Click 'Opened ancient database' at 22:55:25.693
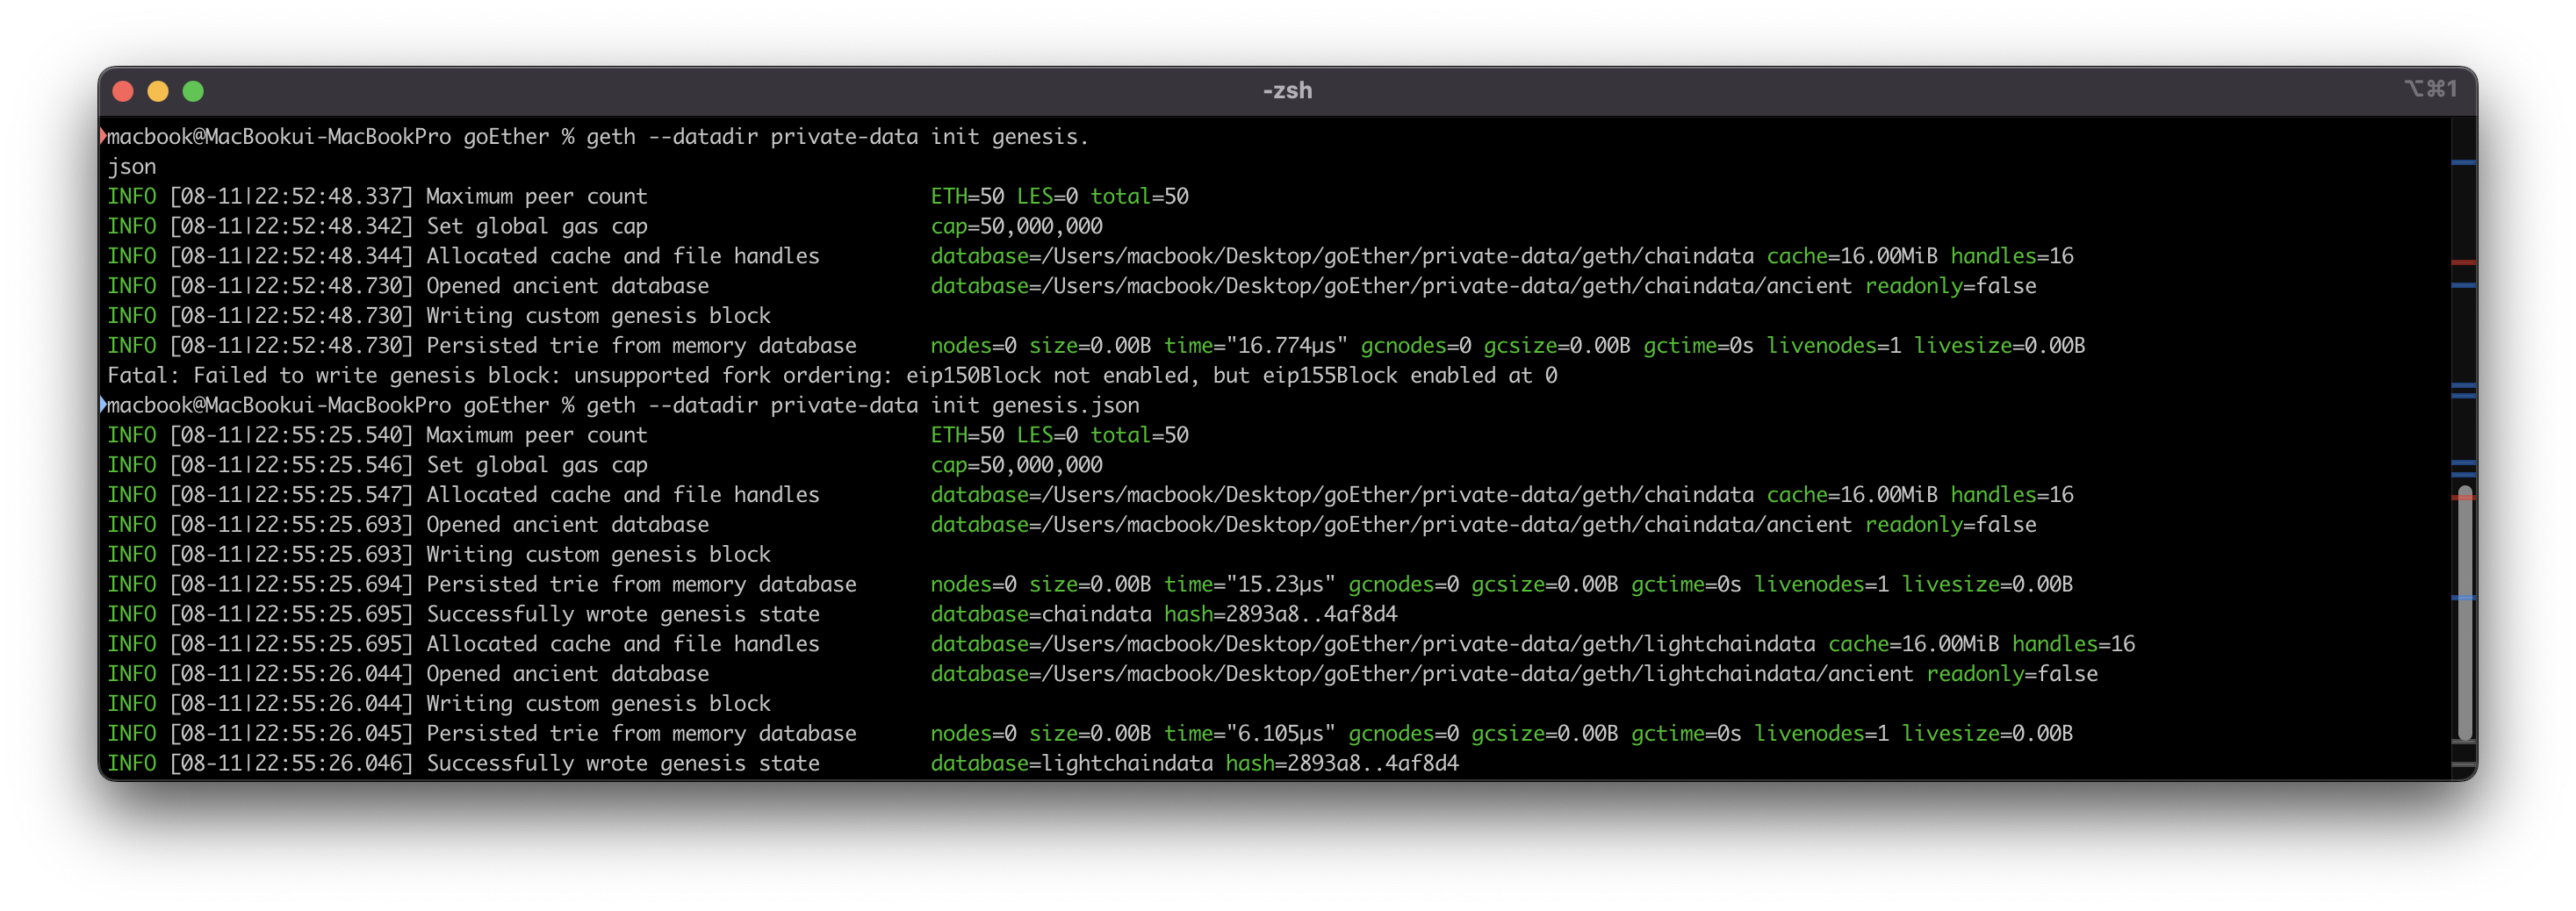The image size is (2576, 911). click(567, 525)
